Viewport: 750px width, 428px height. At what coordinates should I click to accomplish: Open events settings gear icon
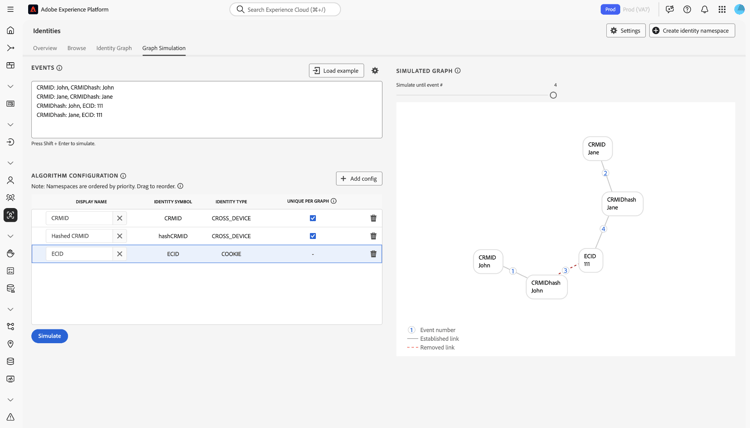point(375,71)
